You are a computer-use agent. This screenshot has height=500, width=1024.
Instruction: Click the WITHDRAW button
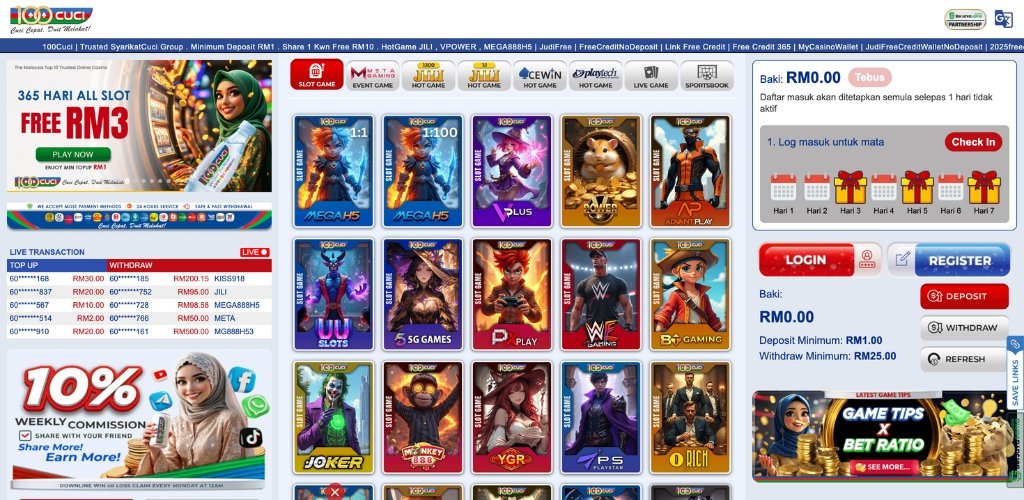[965, 328]
